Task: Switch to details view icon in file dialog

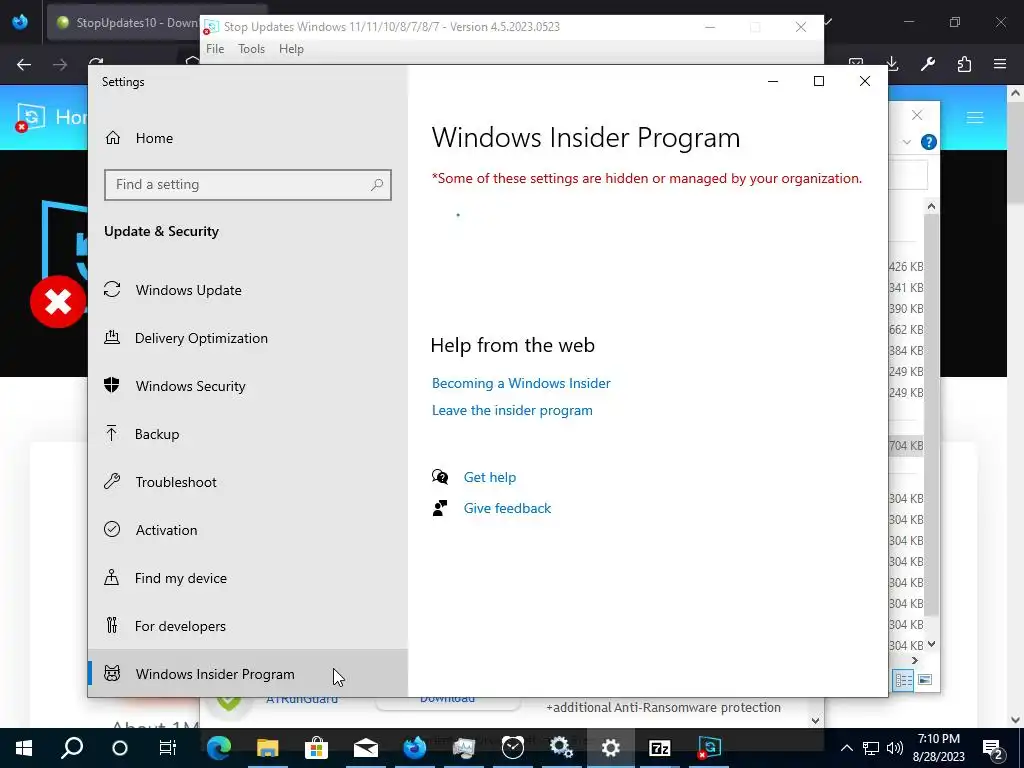Action: [904, 680]
